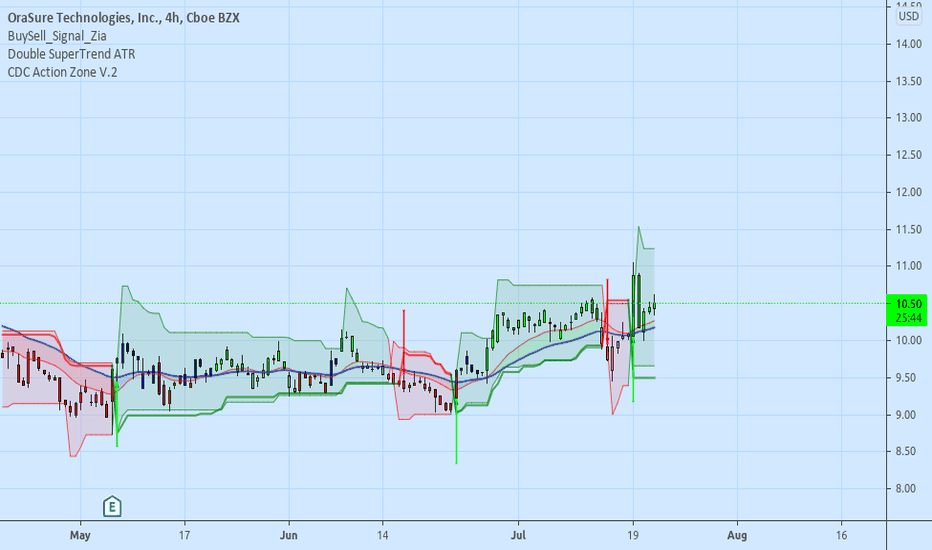Click the 13.50 price axis label
The image size is (932, 550).
pos(909,81)
